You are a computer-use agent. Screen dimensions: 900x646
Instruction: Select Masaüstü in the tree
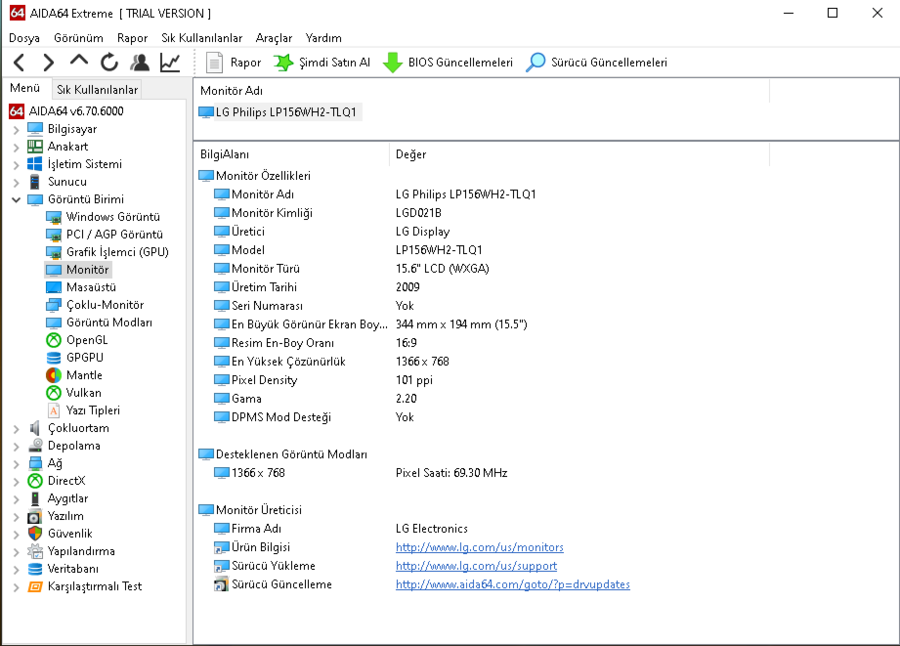click(91, 287)
